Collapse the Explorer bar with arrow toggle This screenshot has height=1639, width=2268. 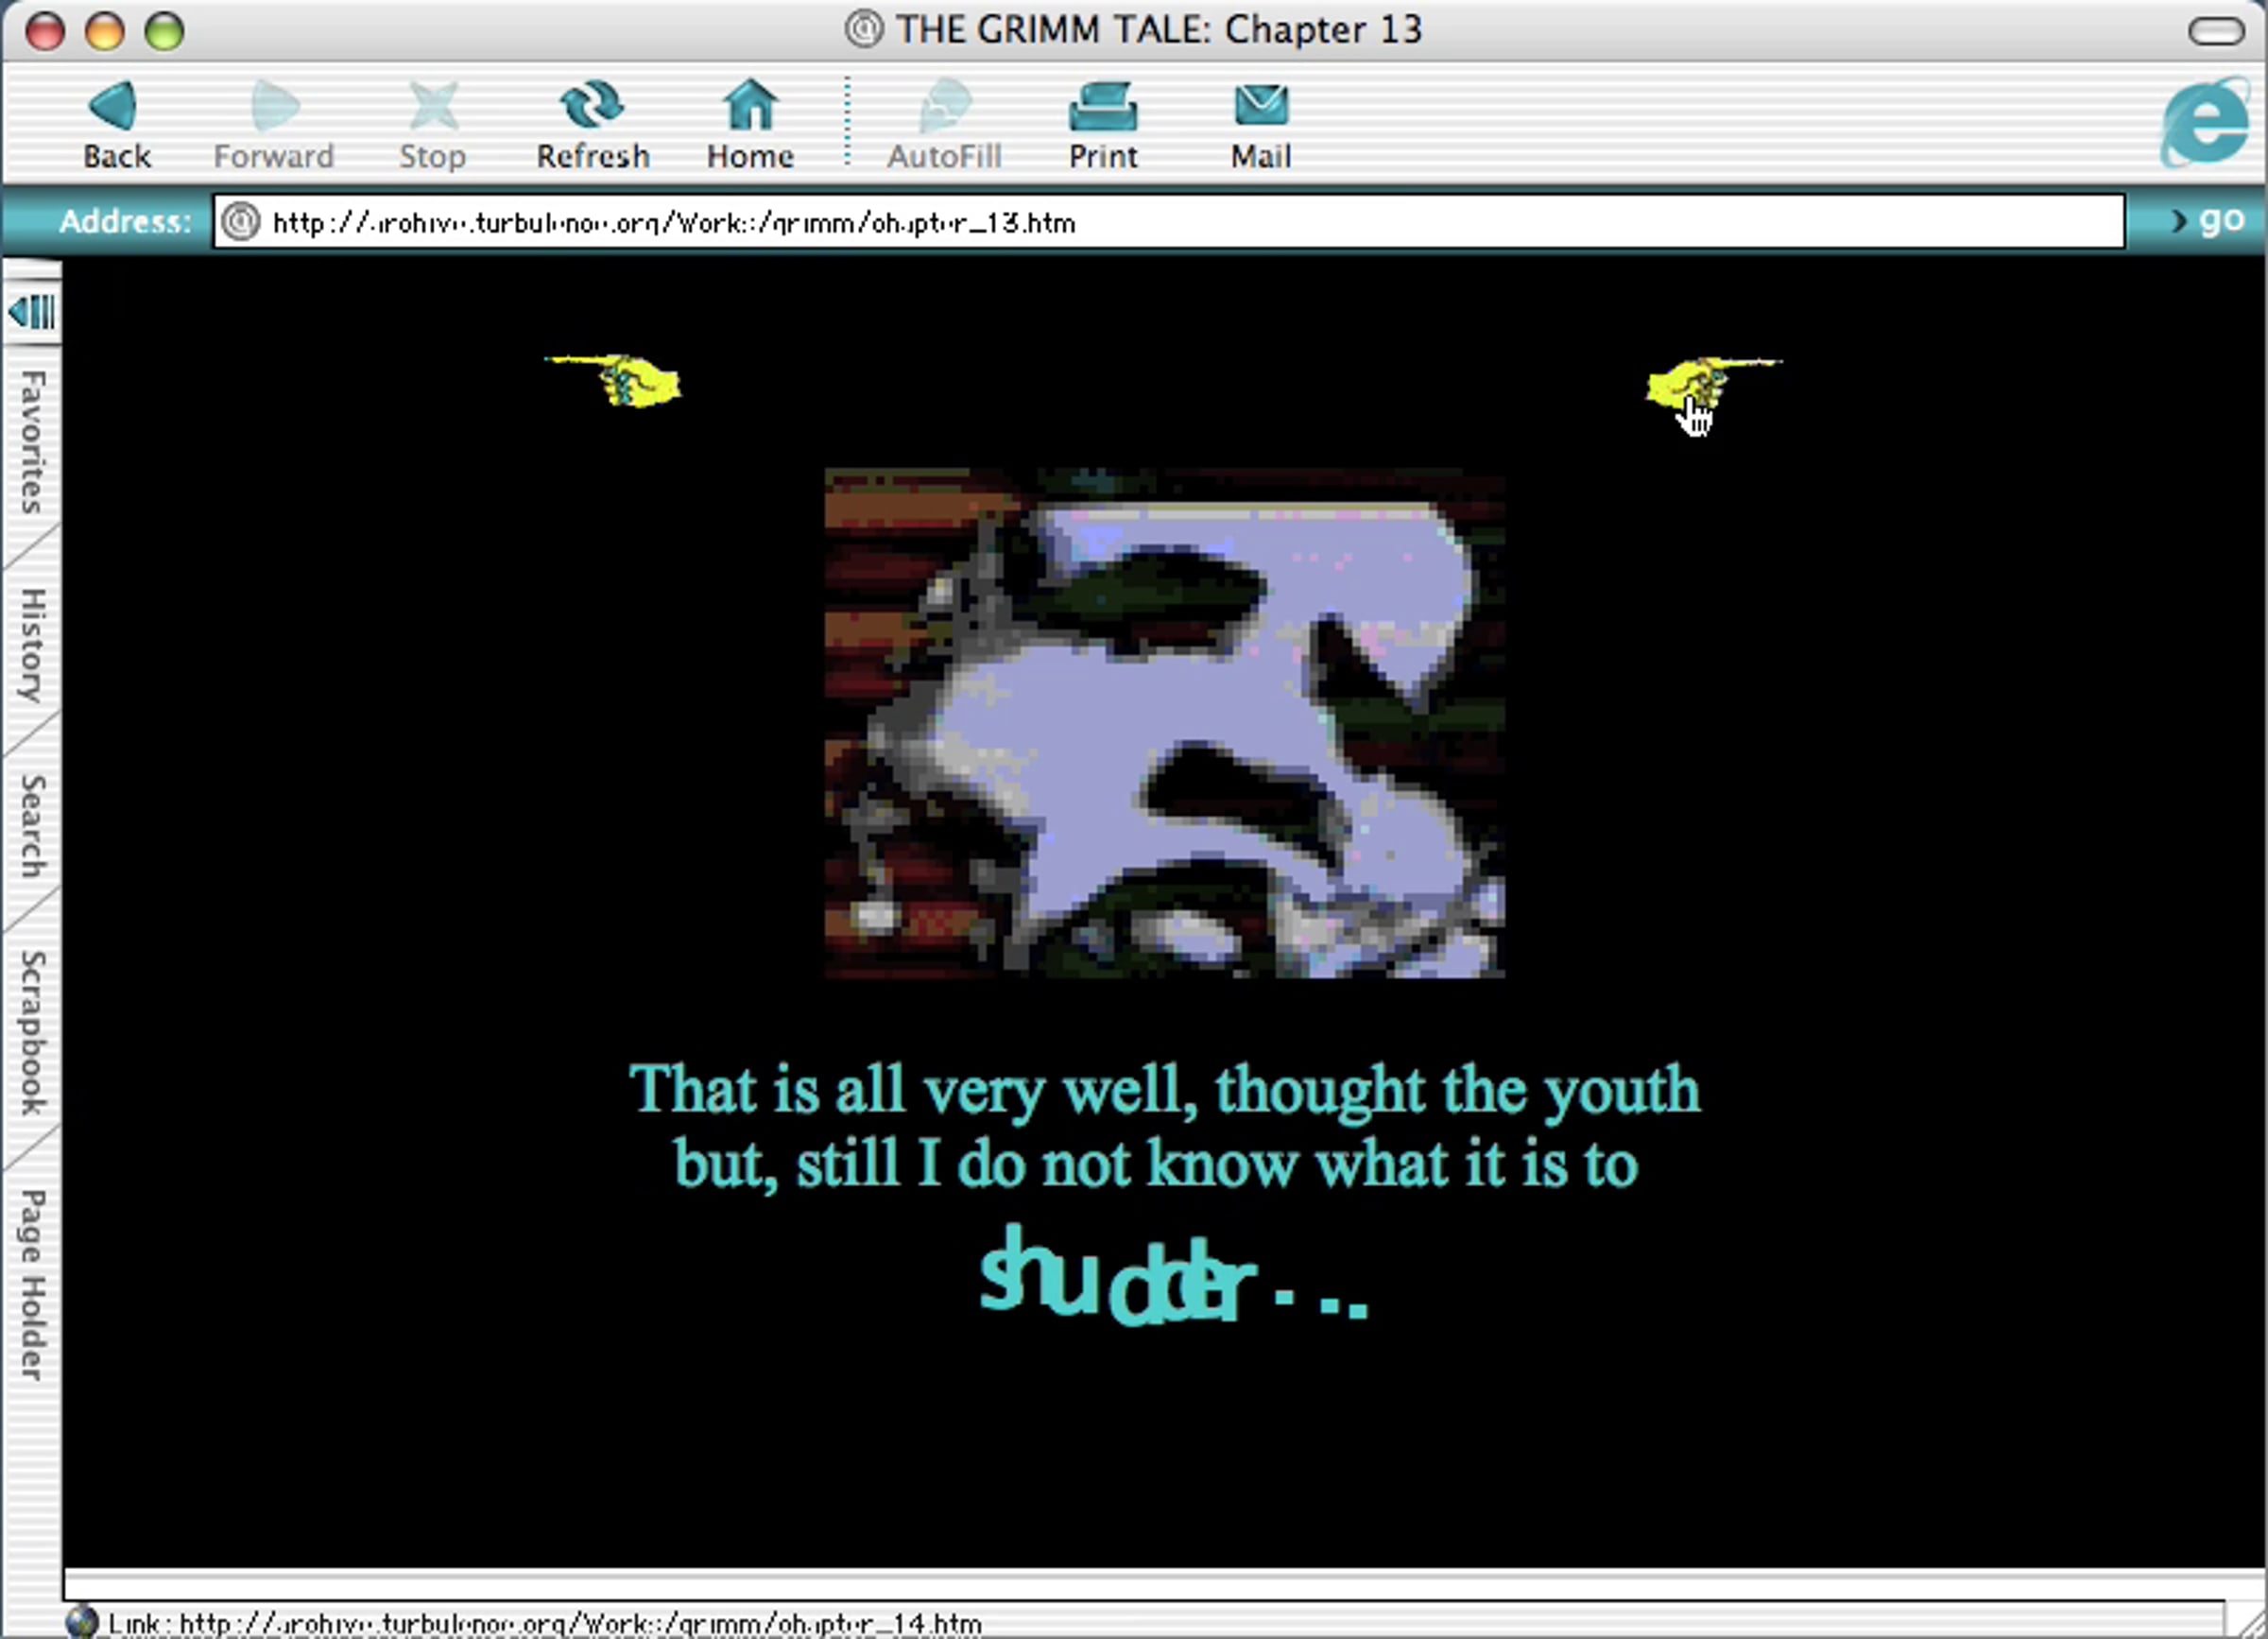point(32,312)
